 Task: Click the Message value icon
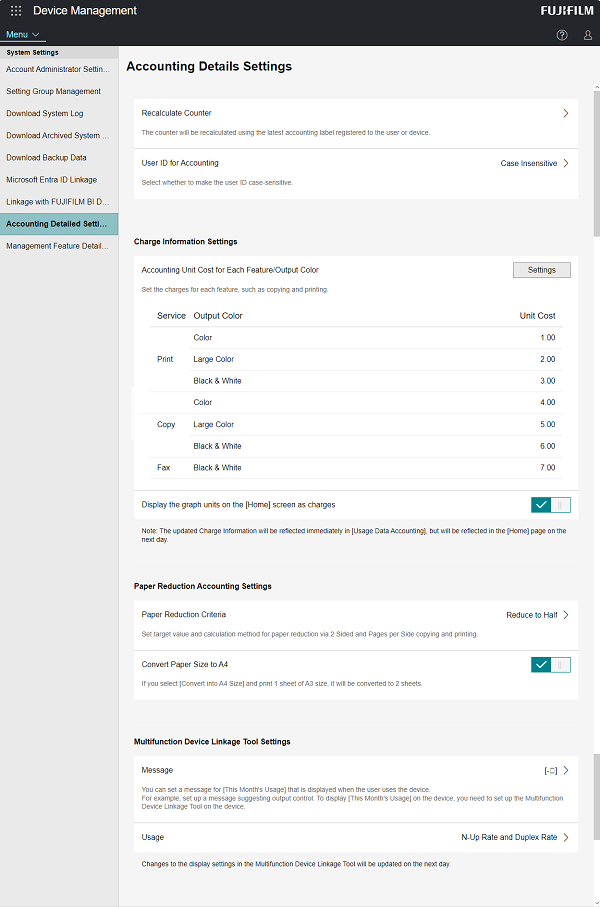click(x=551, y=770)
